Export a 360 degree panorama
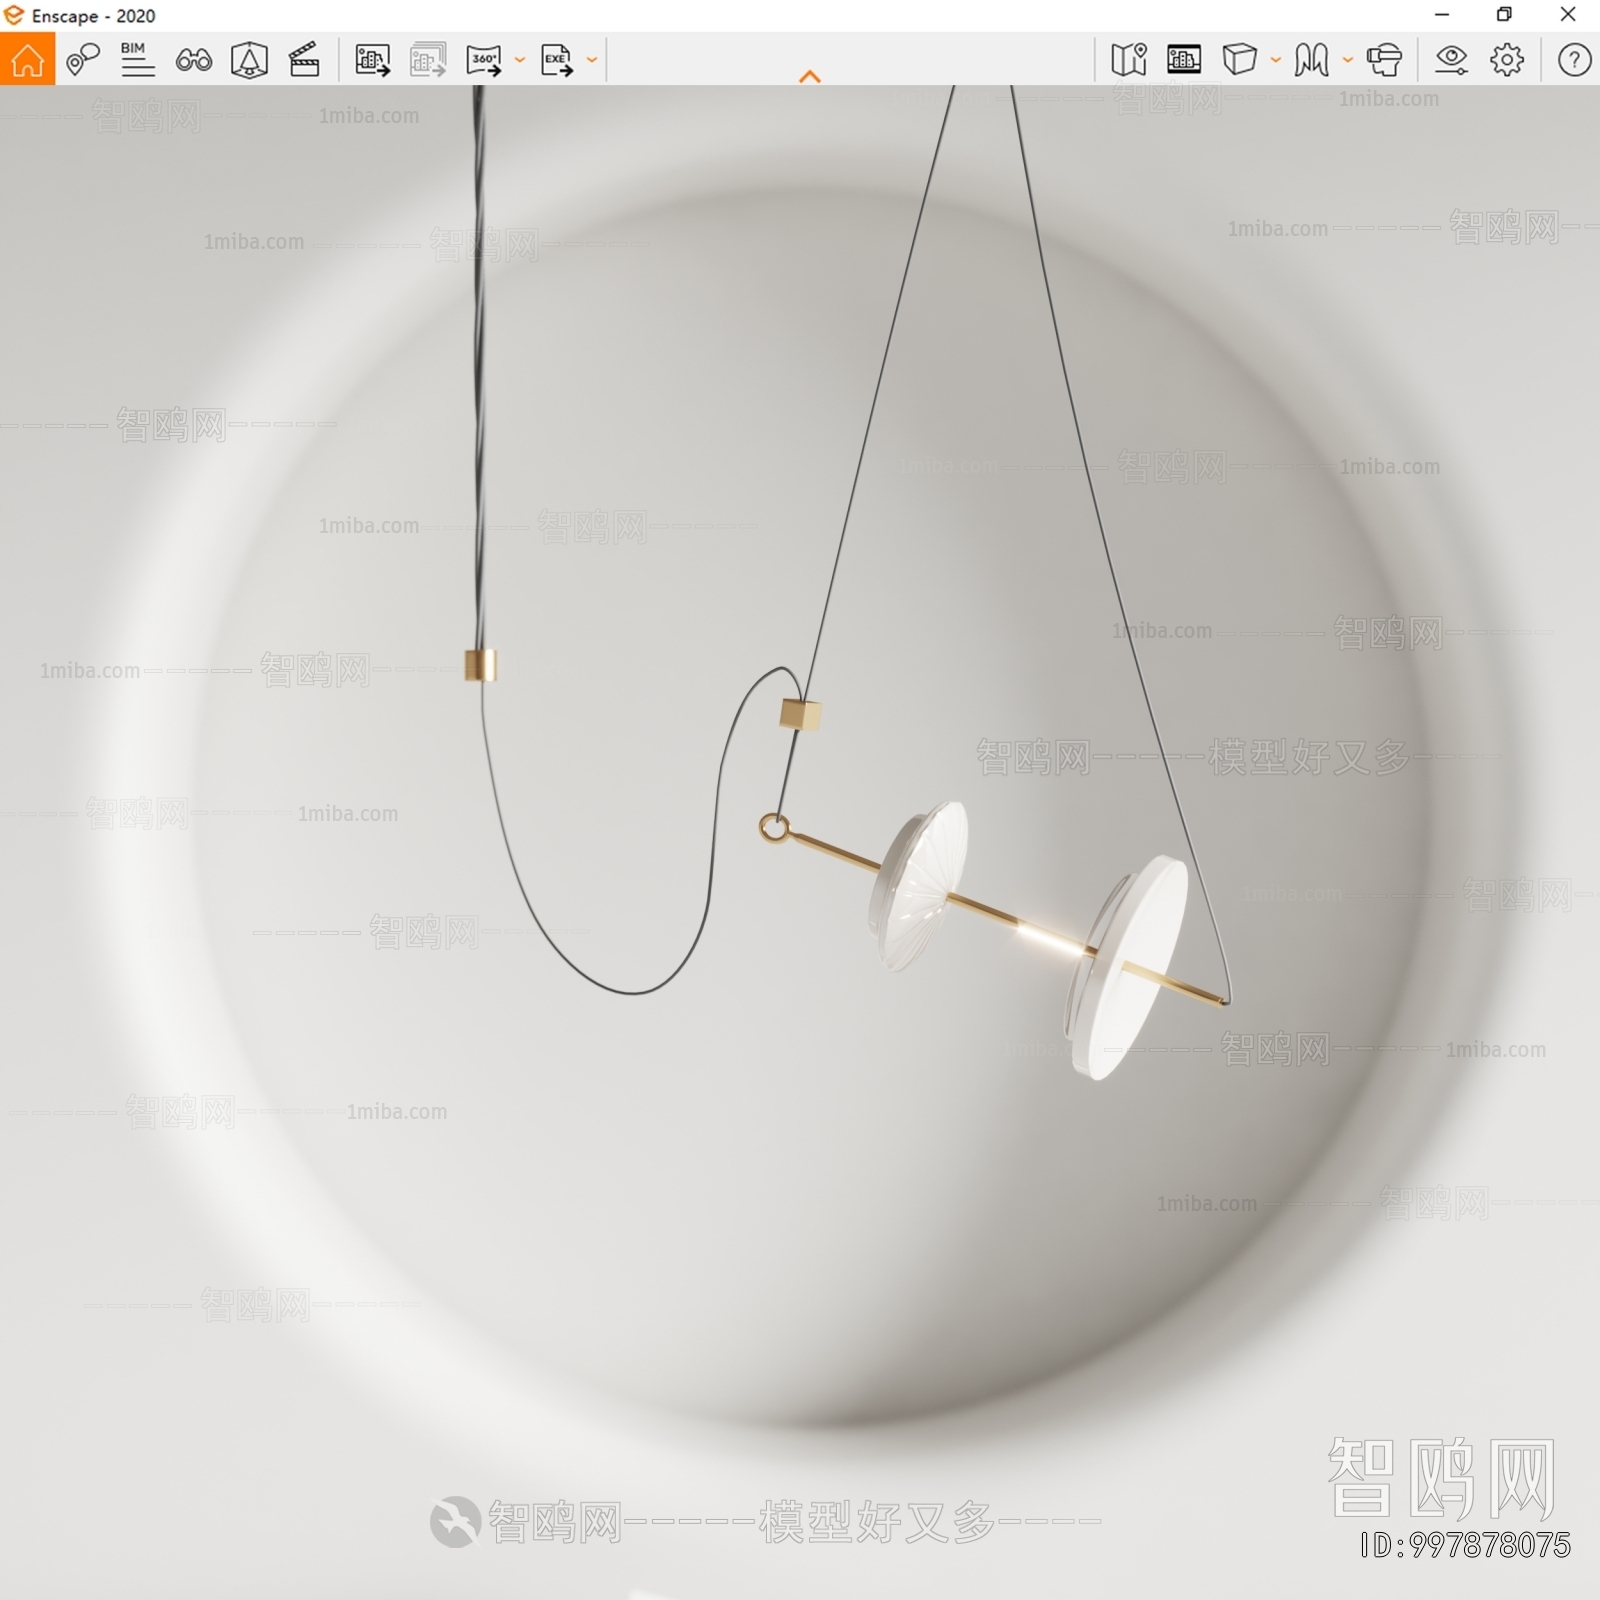This screenshot has height=1600, width=1600. (484, 60)
